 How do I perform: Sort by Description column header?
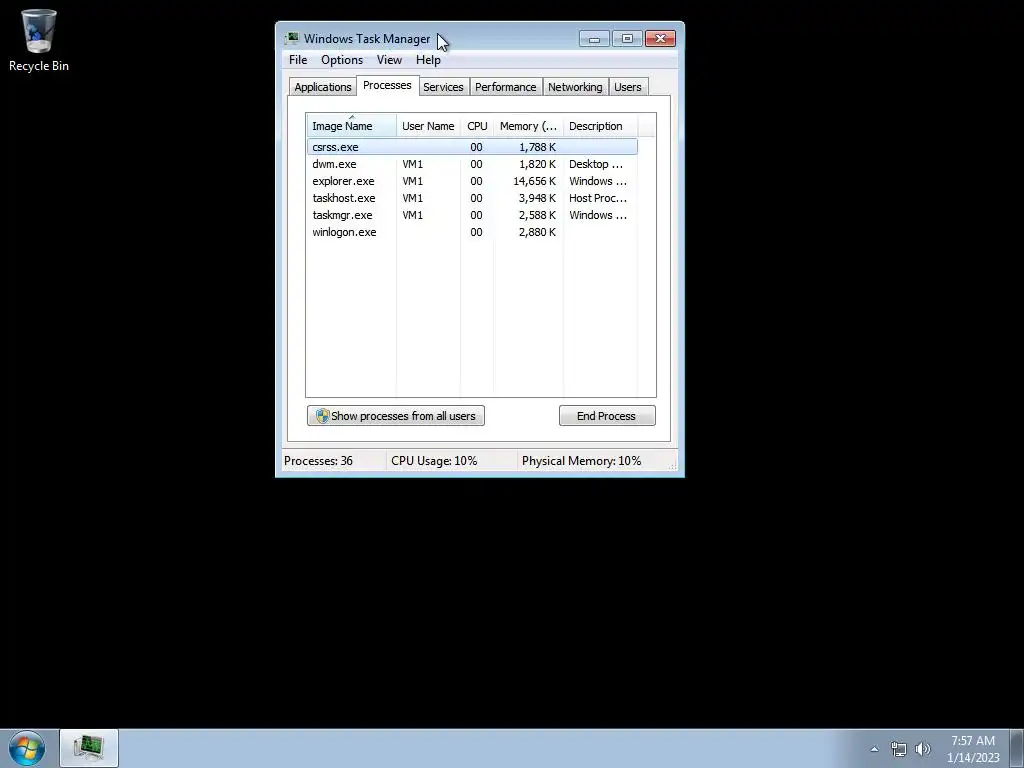click(x=600, y=125)
